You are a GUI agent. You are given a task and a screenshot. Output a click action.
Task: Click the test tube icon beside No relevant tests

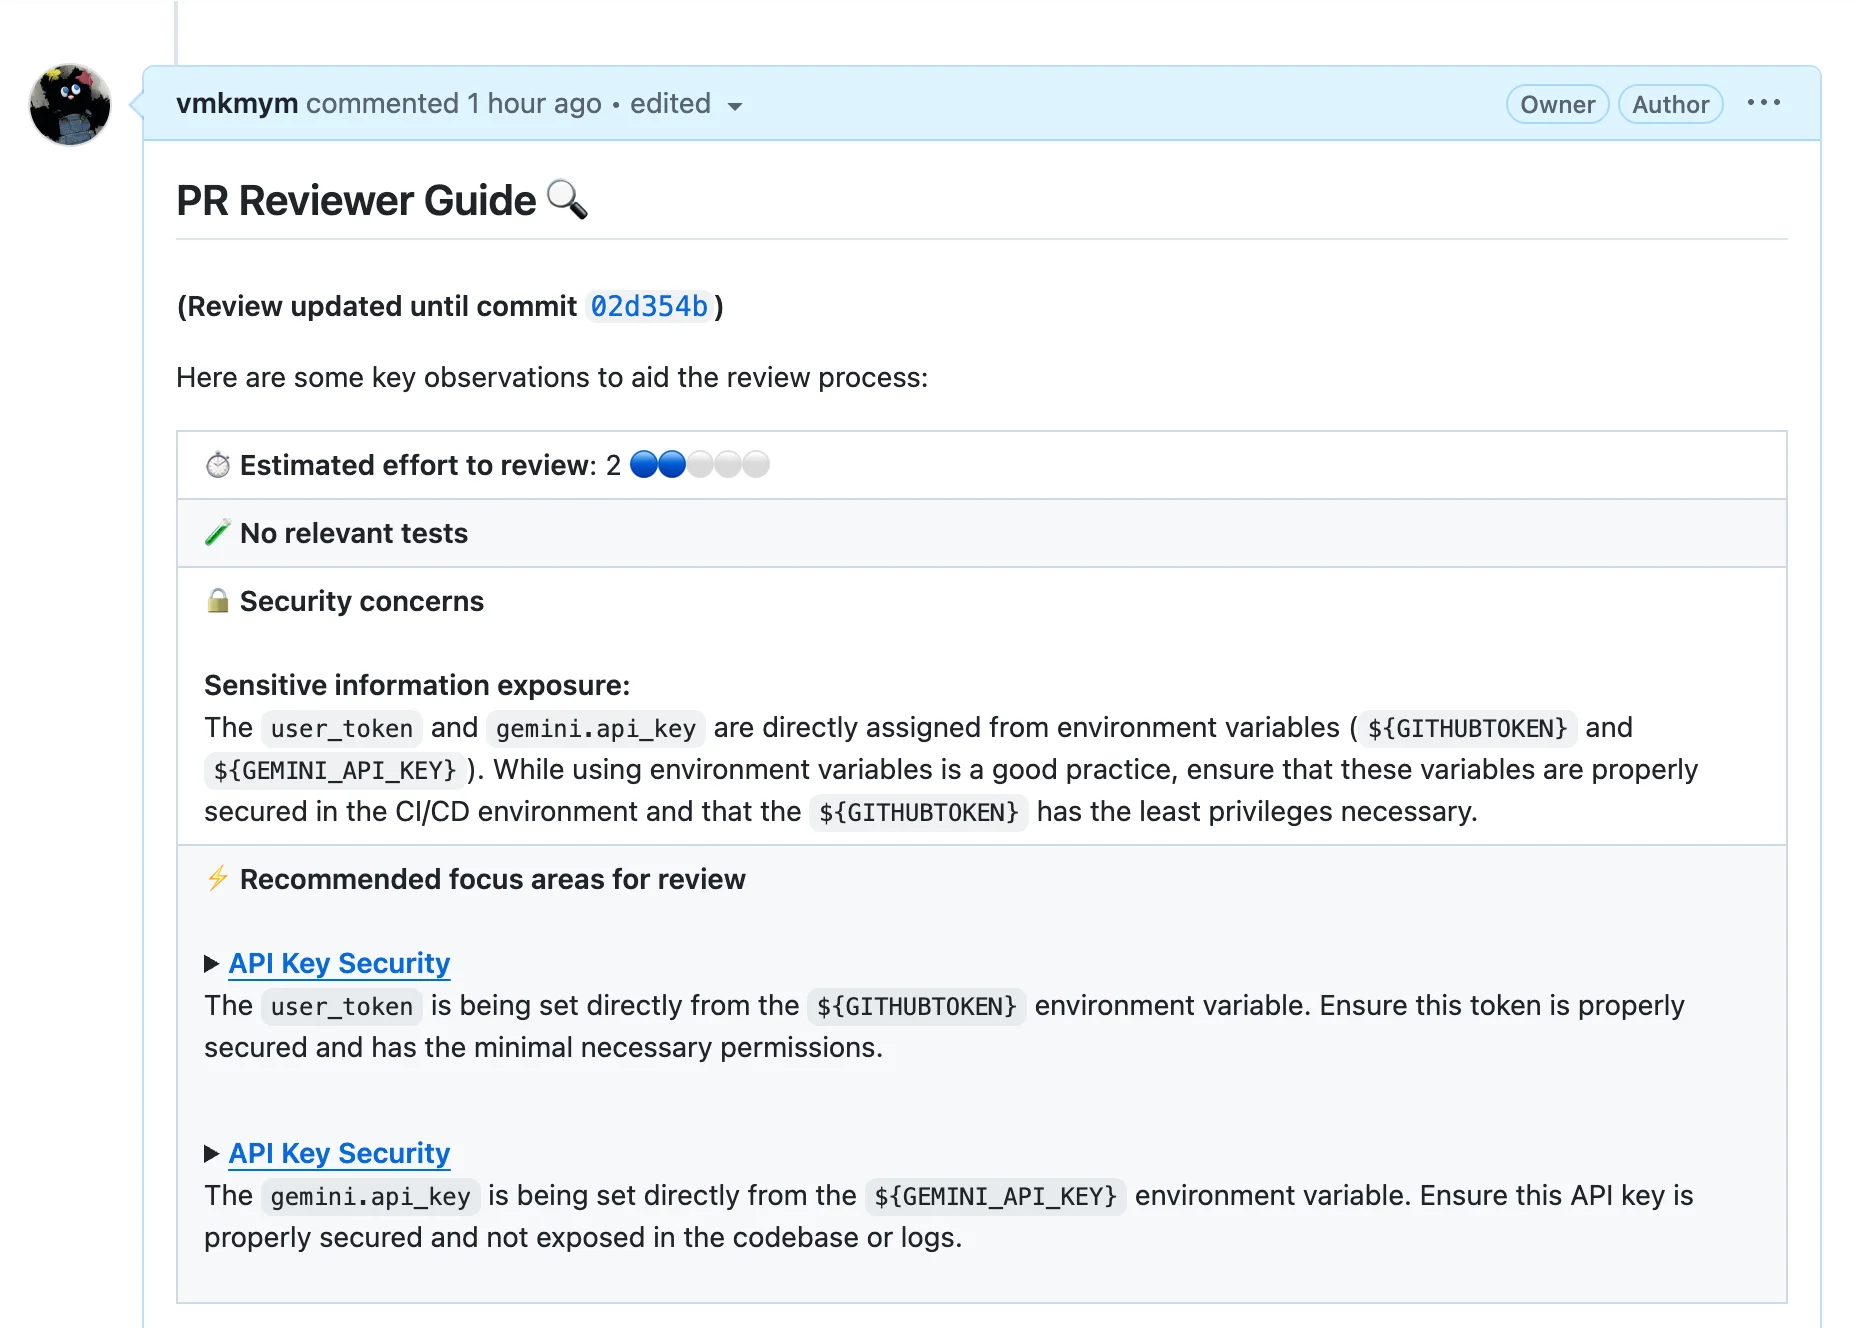[218, 533]
